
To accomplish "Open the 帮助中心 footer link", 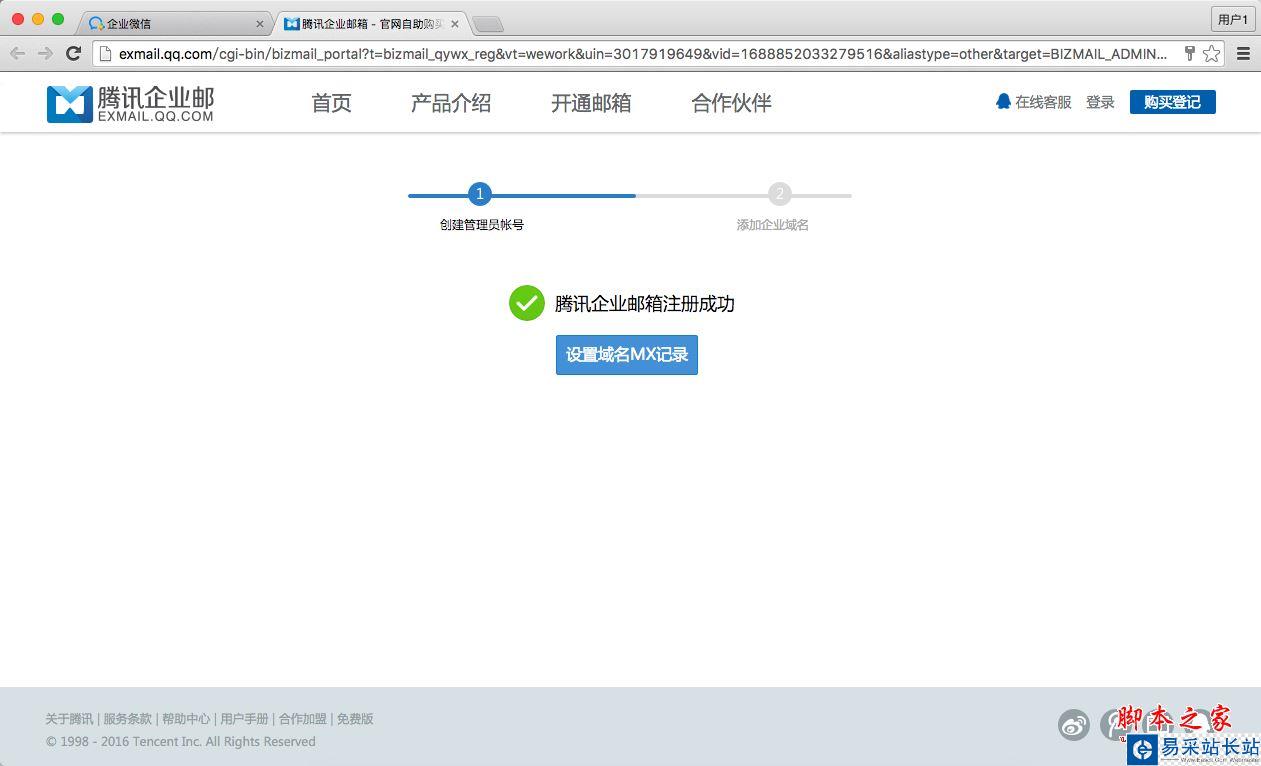I will point(186,719).
